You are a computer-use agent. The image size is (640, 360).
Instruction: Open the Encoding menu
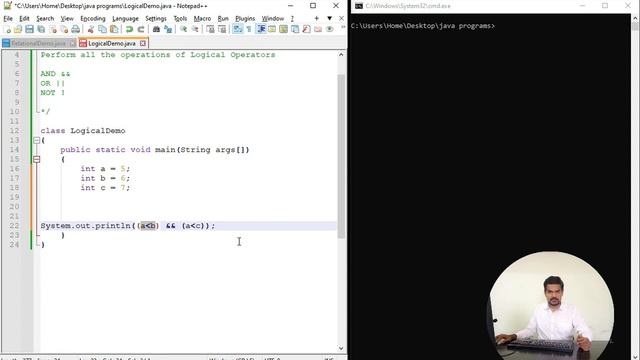93,18
